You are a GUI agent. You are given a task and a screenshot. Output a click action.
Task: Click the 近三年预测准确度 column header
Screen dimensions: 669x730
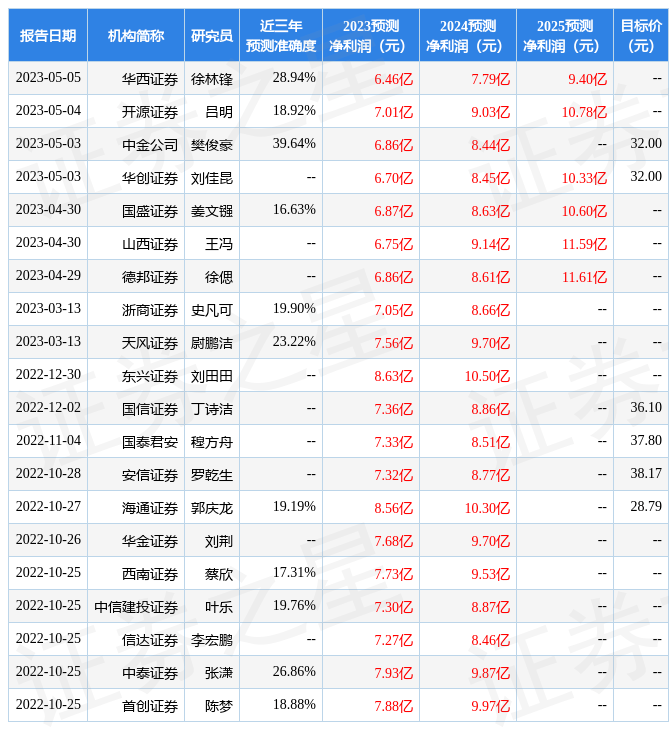point(281,35)
